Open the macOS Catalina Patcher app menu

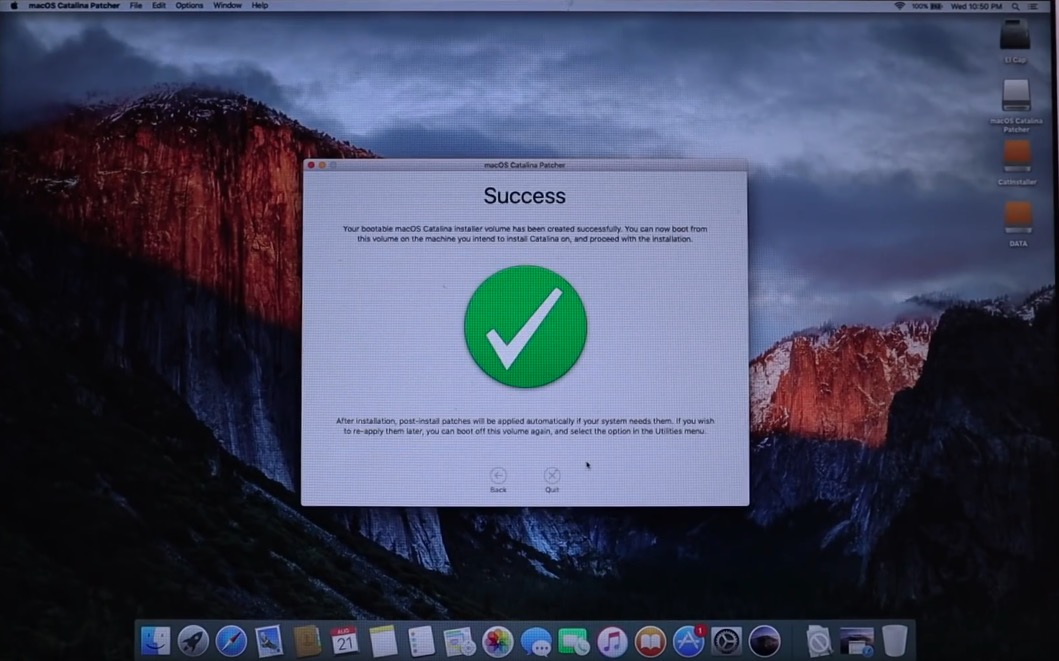pyautogui.click(x=74, y=5)
